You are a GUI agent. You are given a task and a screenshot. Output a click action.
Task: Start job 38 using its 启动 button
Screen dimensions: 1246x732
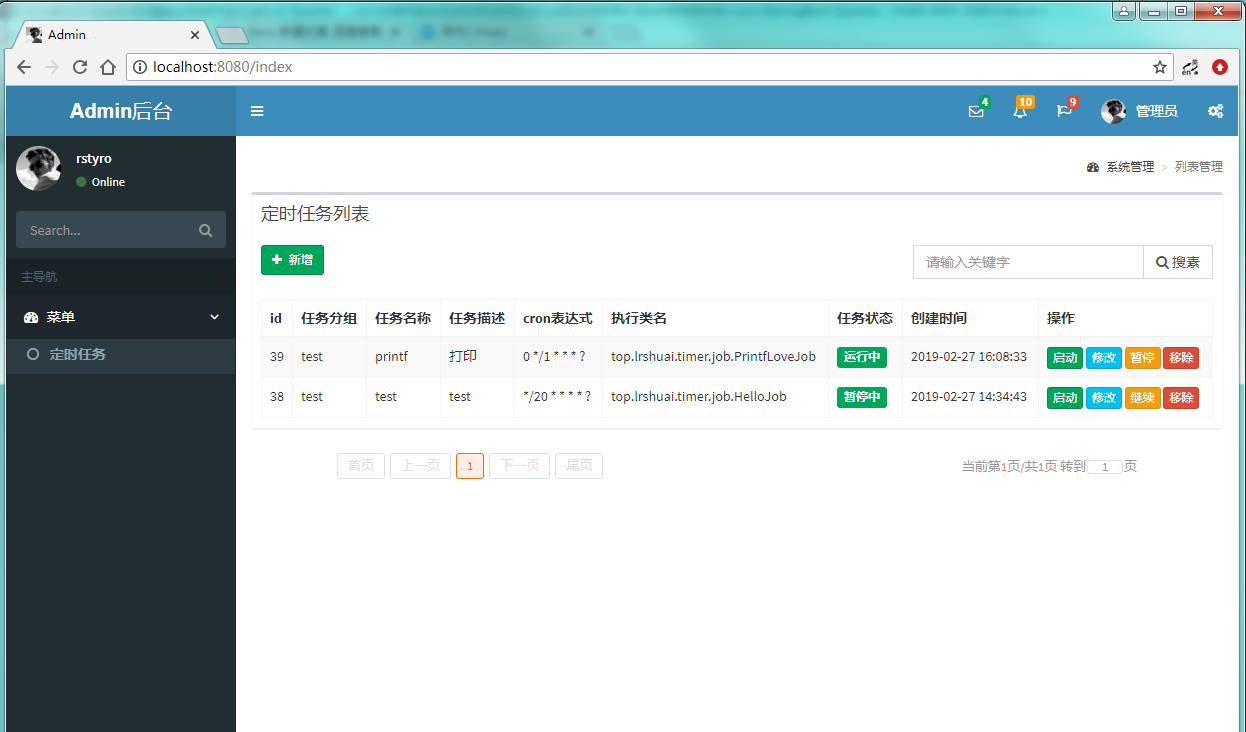[x=1064, y=397]
